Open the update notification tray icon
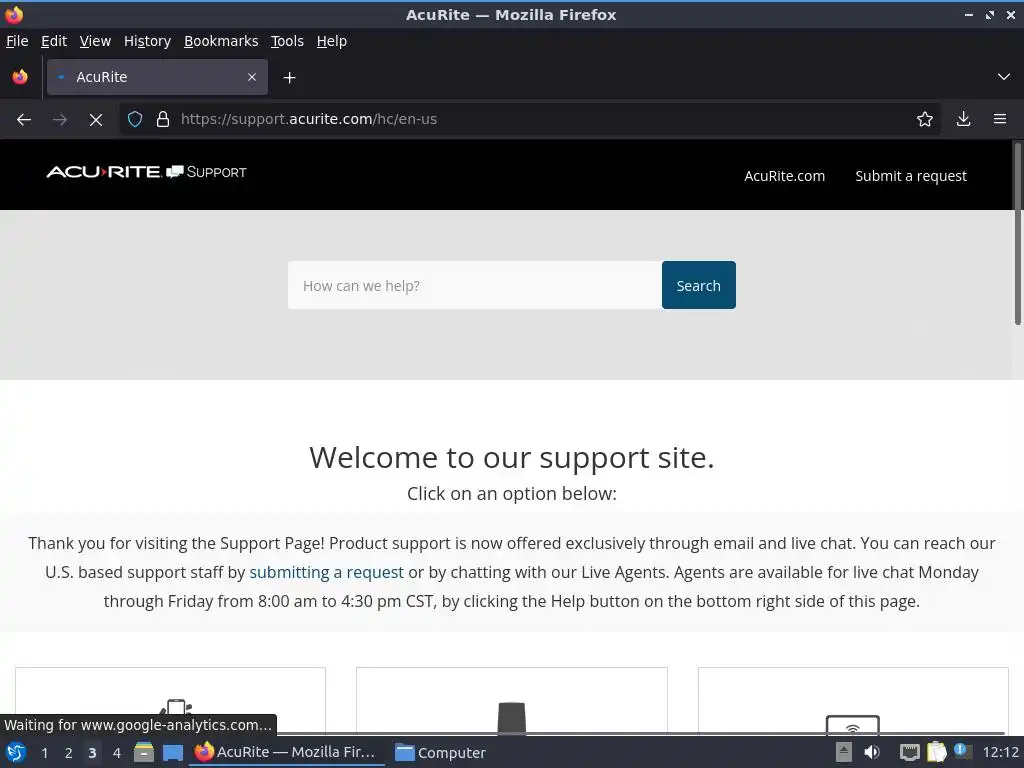The width and height of the screenshot is (1024, 768). pos(963,751)
